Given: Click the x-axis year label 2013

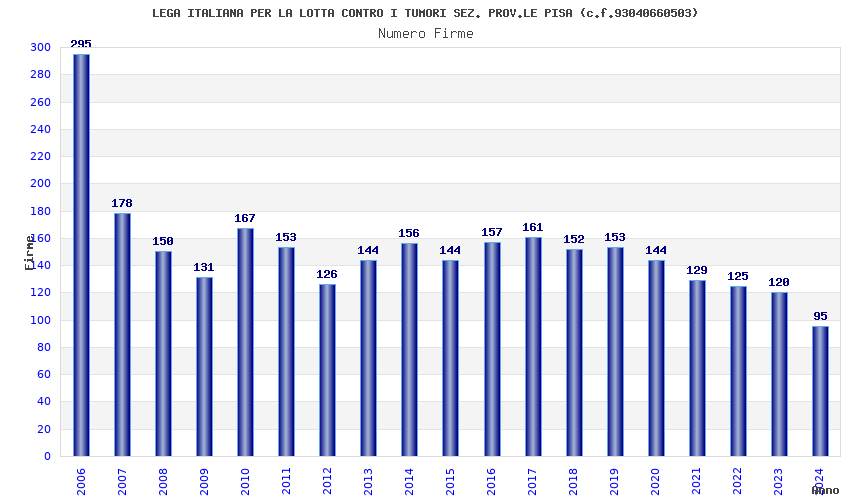Looking at the screenshot, I should [x=369, y=482].
